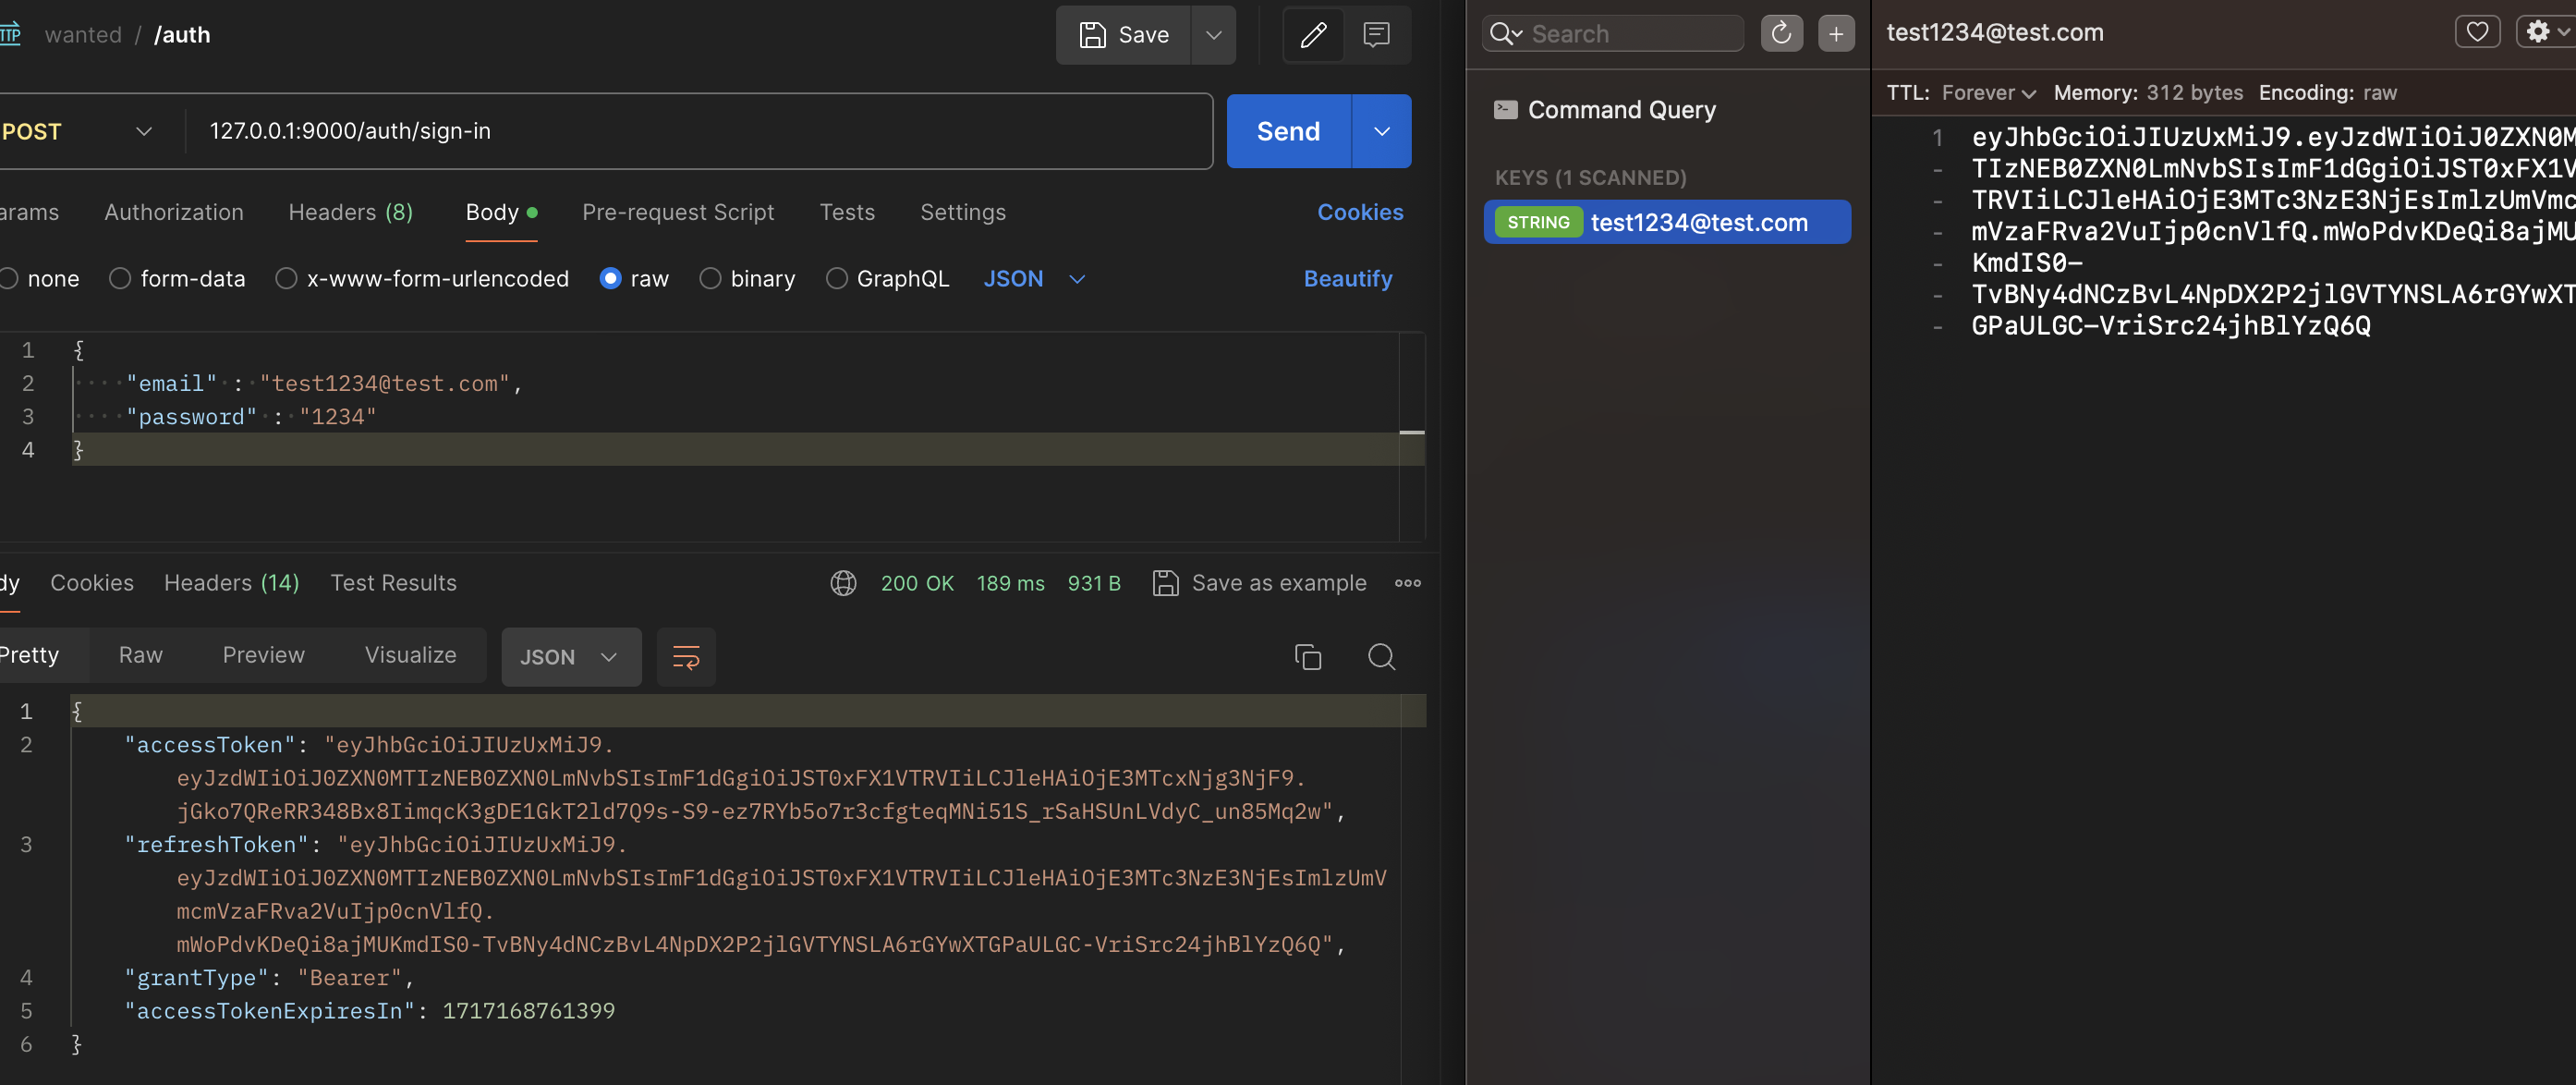Click the Beautify link

[x=1347, y=278]
